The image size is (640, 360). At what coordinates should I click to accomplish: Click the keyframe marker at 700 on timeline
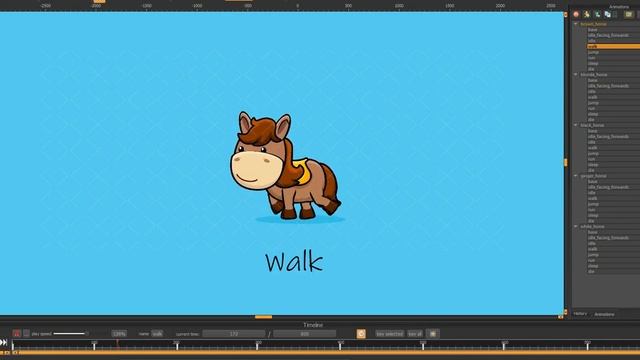pos(587,346)
